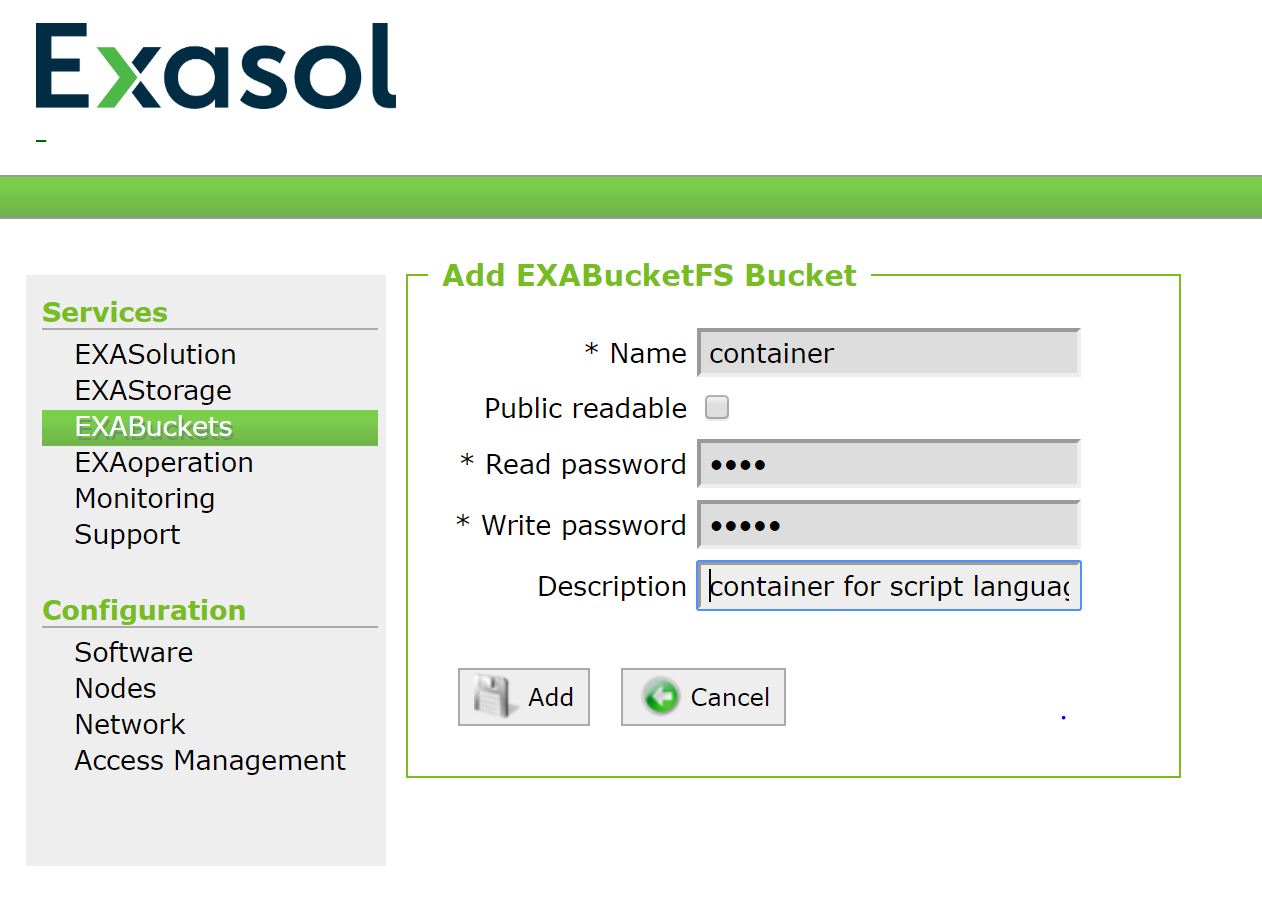Click the Exasol logo

216,67
